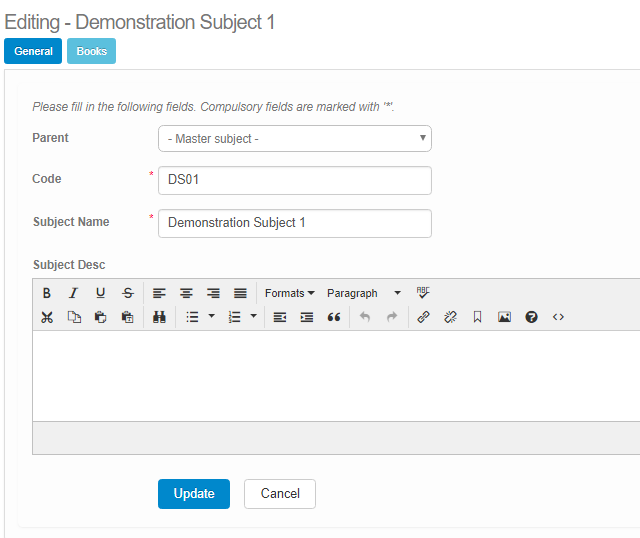This screenshot has height=538, width=640.
Task: Click the insert link icon
Action: point(423,317)
